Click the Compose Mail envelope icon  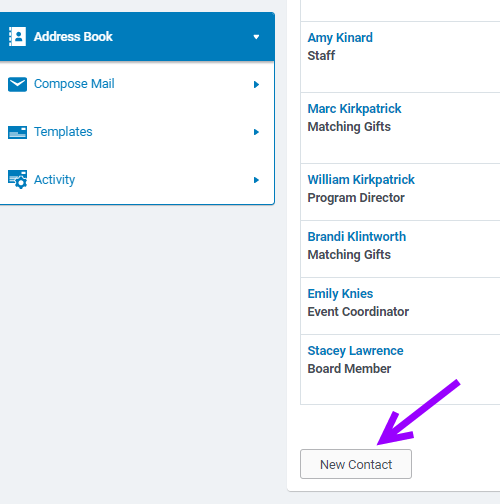tap(17, 84)
